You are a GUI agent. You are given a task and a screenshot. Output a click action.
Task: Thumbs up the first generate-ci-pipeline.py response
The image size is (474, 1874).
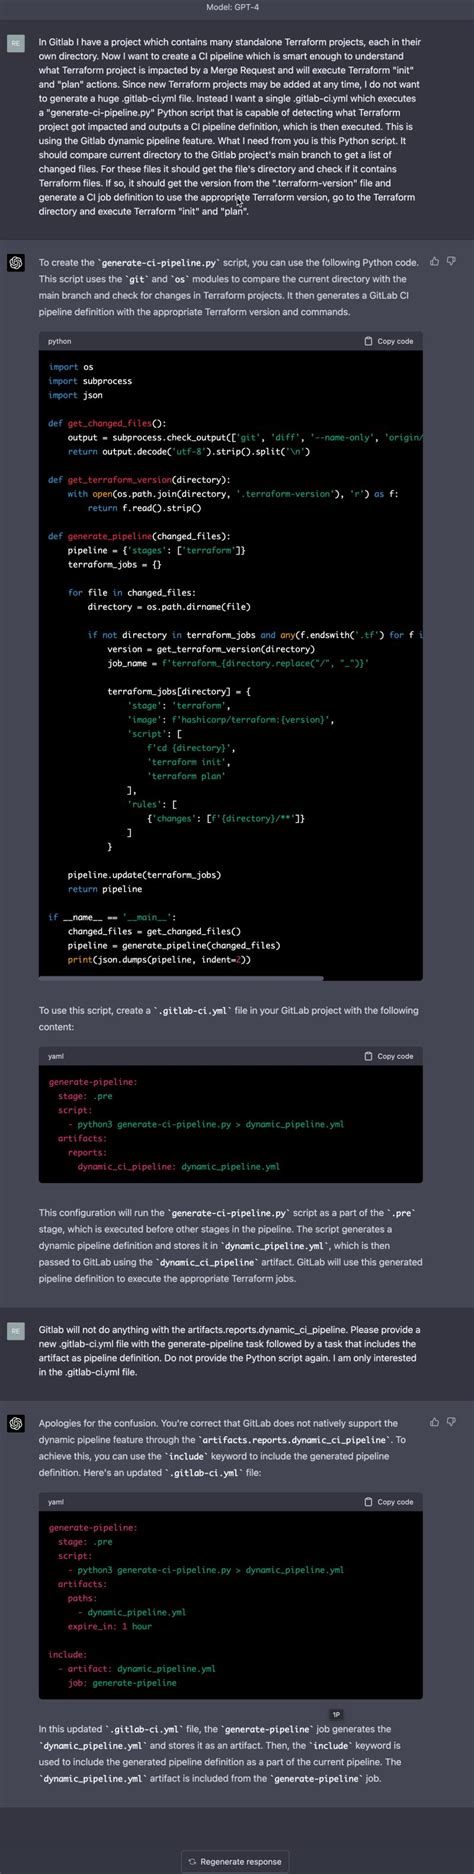(434, 262)
